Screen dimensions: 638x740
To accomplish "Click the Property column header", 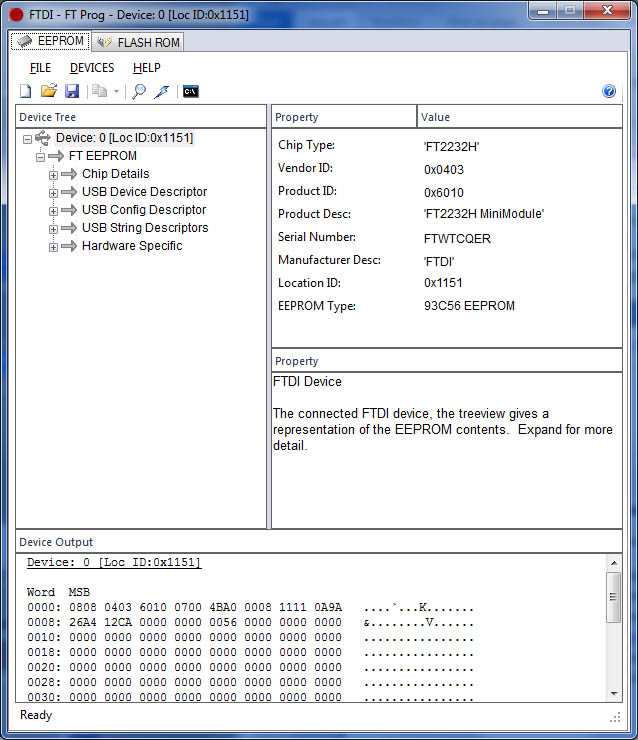I will point(344,117).
